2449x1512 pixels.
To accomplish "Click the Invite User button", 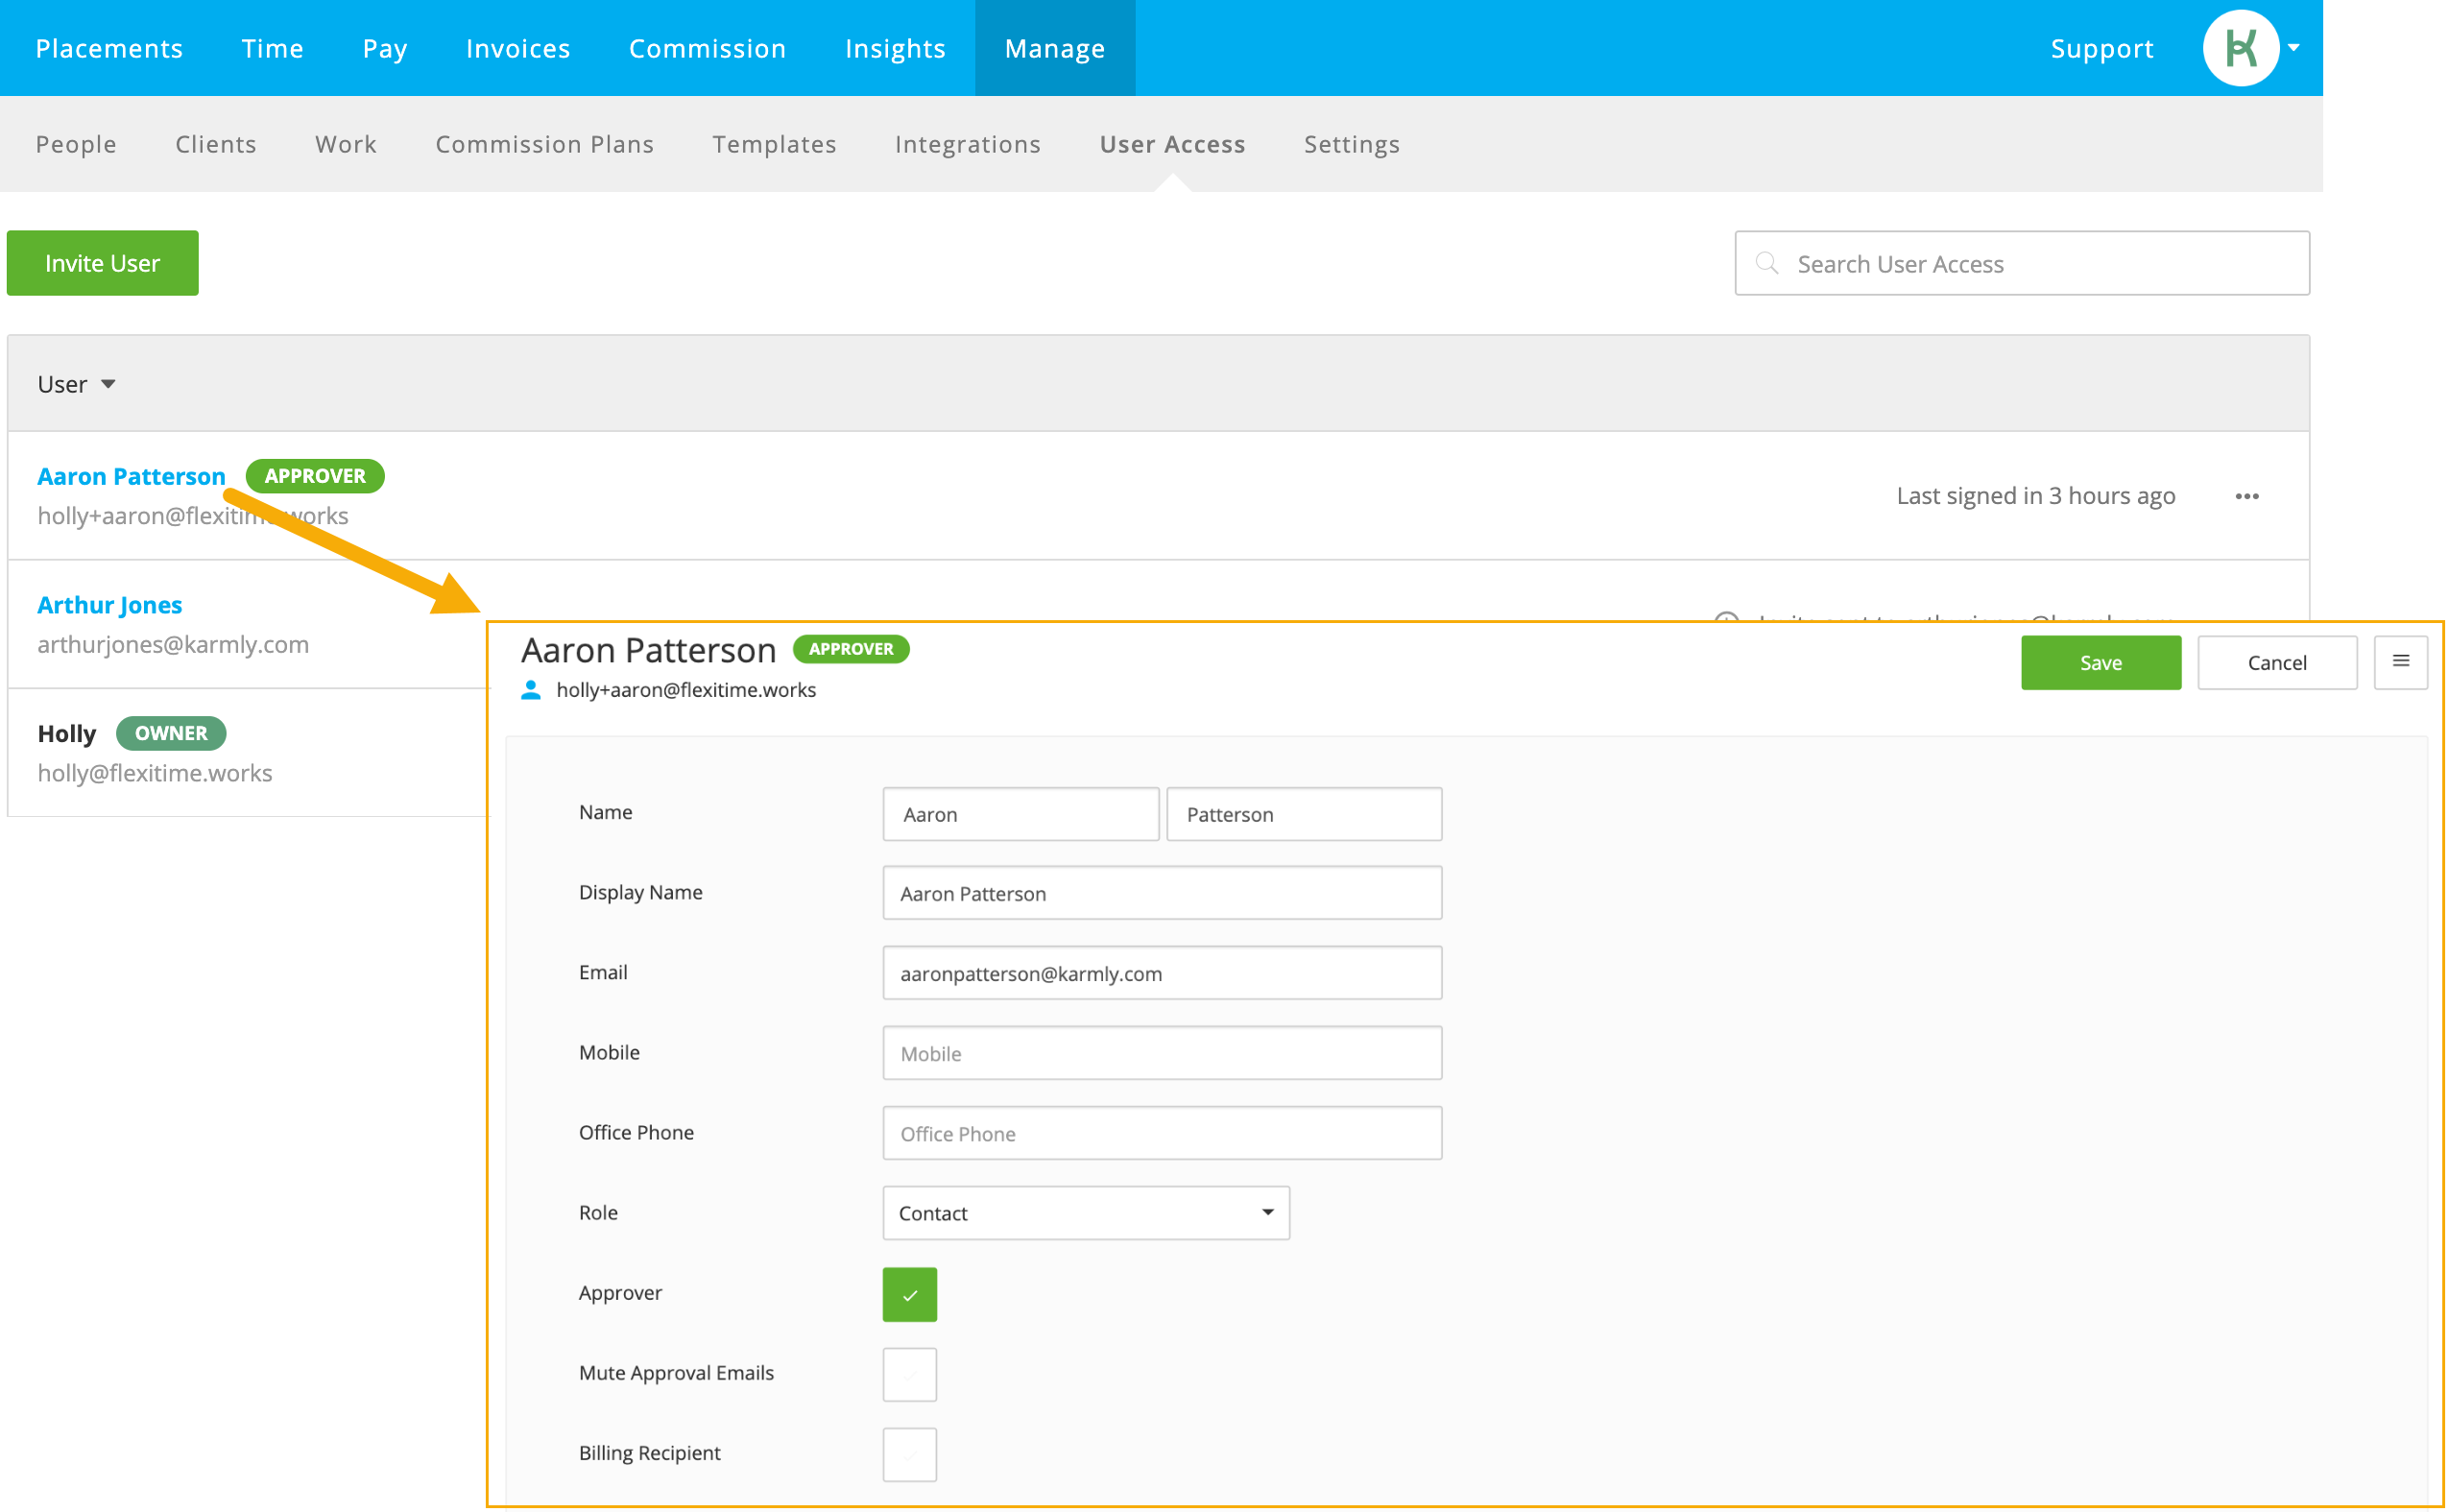I will click(x=102, y=263).
